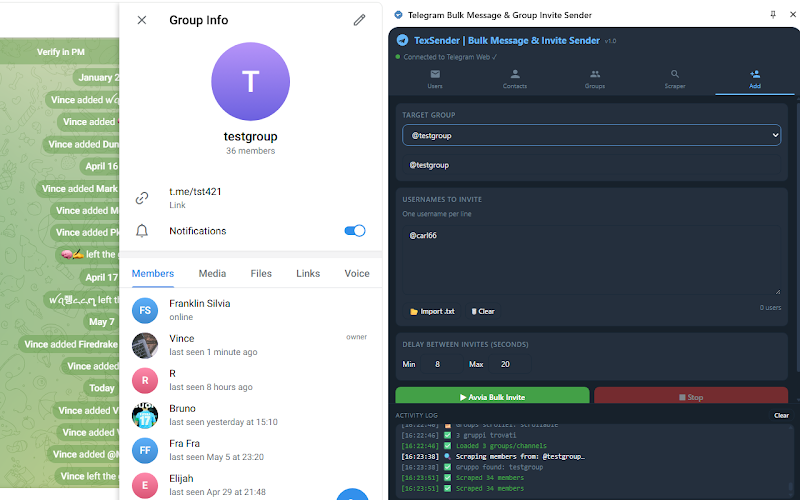Image resolution: width=800 pixels, height=500 pixels.
Task: Toggle group Notifications switch off
Action: pos(355,231)
